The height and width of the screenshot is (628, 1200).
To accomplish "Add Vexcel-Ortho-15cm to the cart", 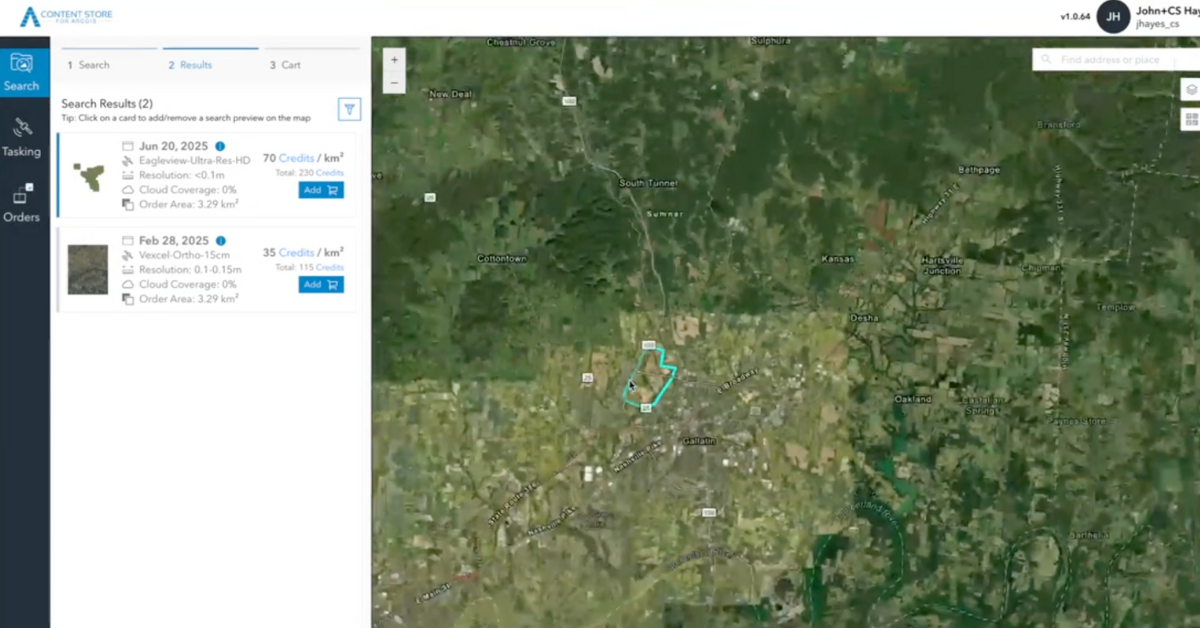I will [x=321, y=284].
